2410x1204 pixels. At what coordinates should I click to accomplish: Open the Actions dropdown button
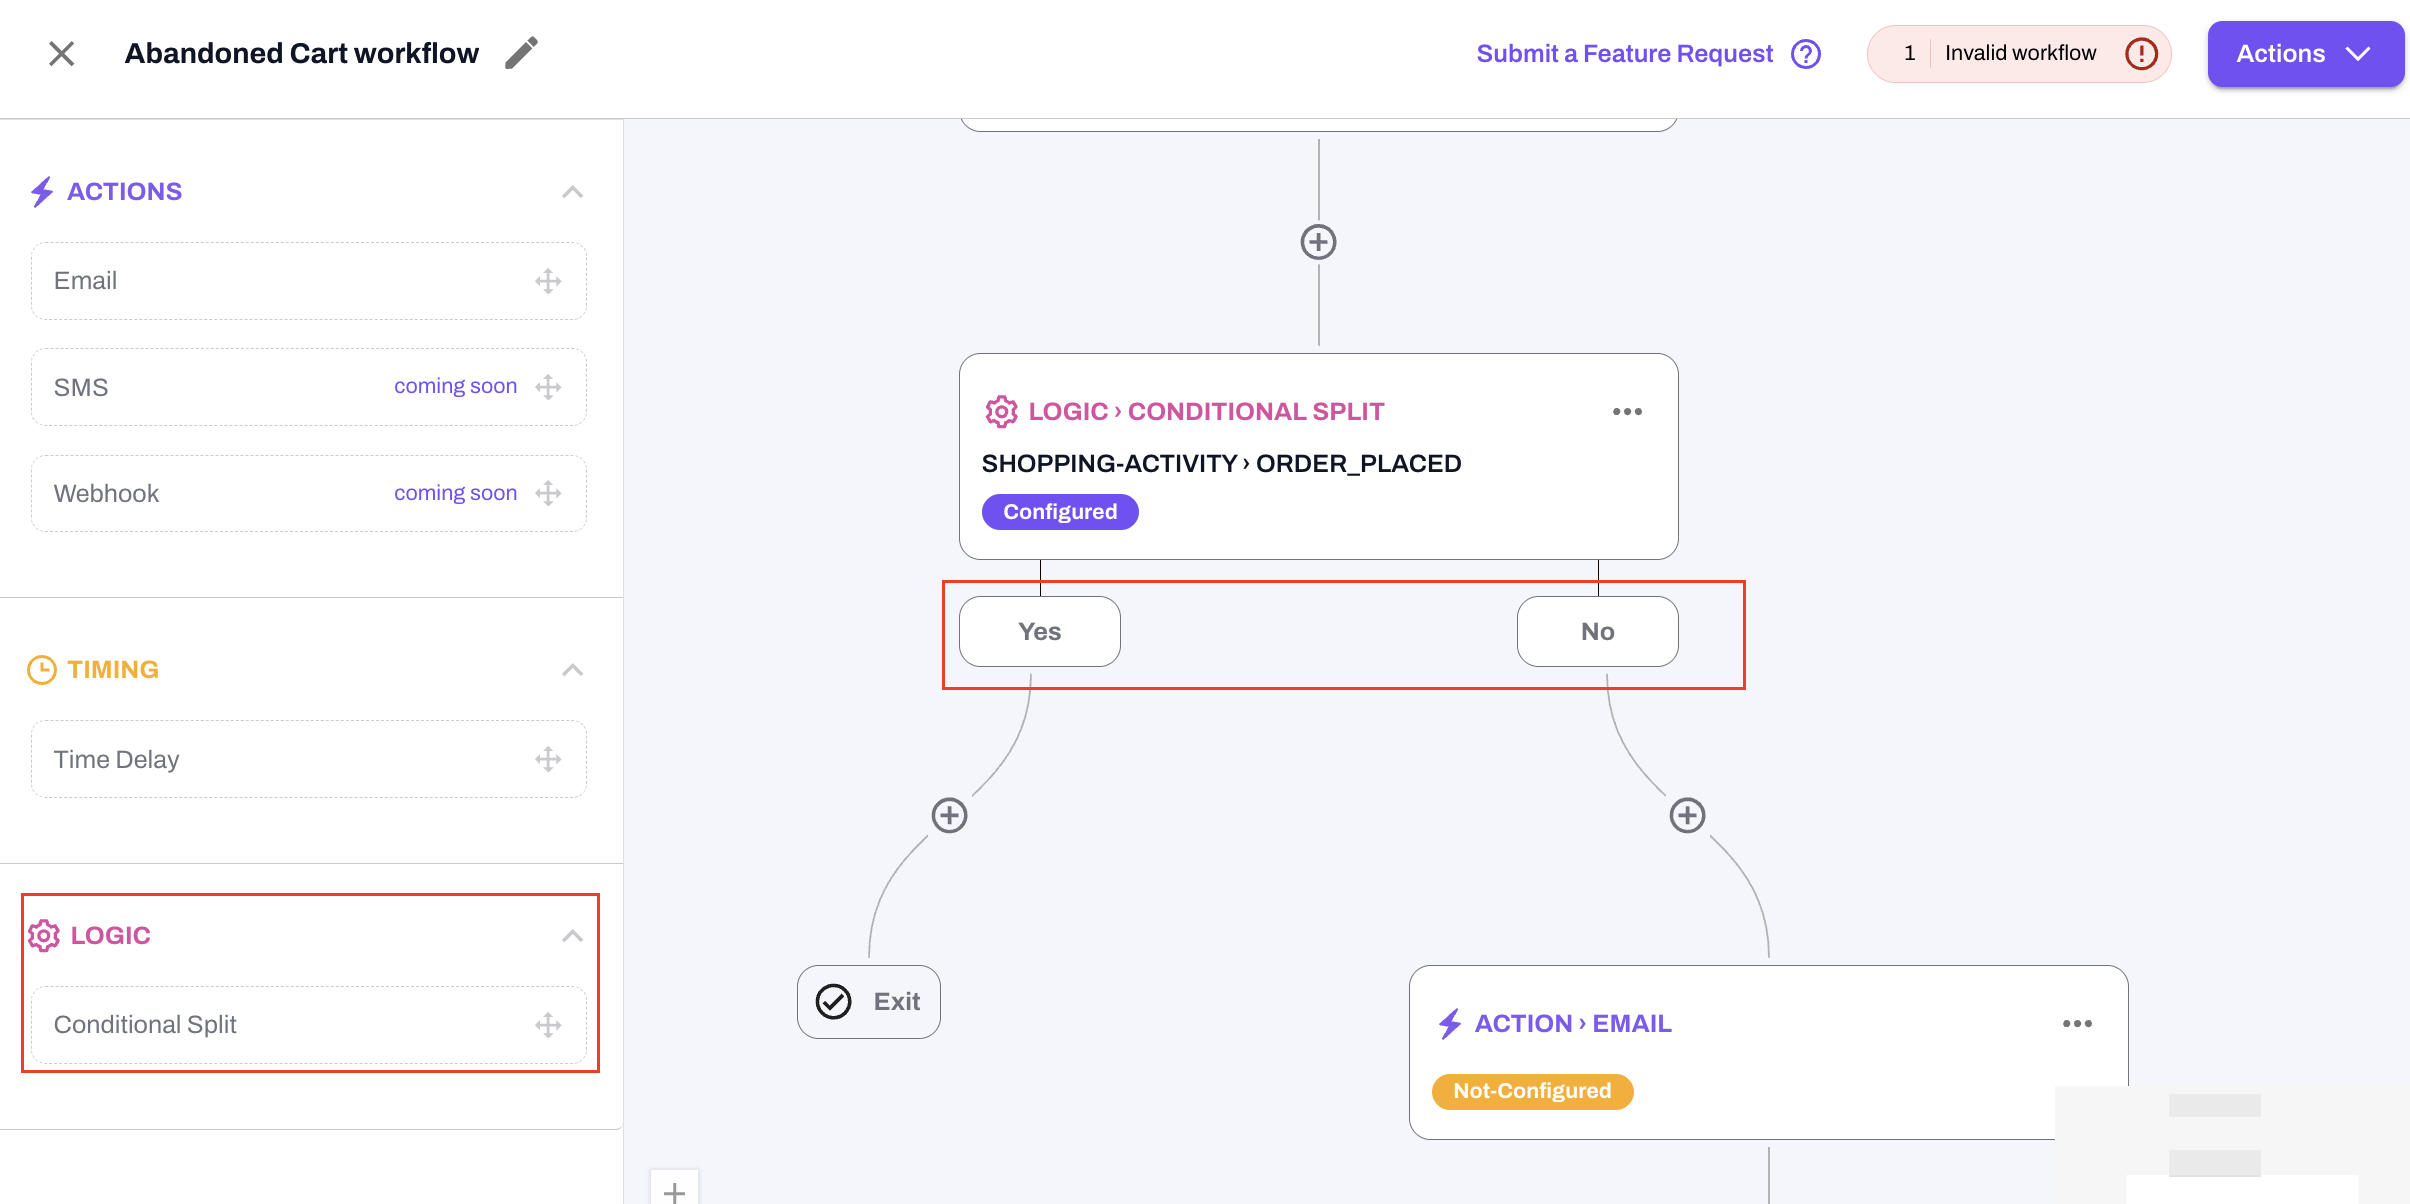point(2304,54)
